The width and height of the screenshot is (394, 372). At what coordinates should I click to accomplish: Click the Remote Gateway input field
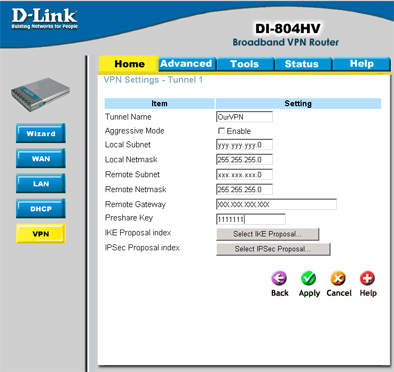click(276, 204)
